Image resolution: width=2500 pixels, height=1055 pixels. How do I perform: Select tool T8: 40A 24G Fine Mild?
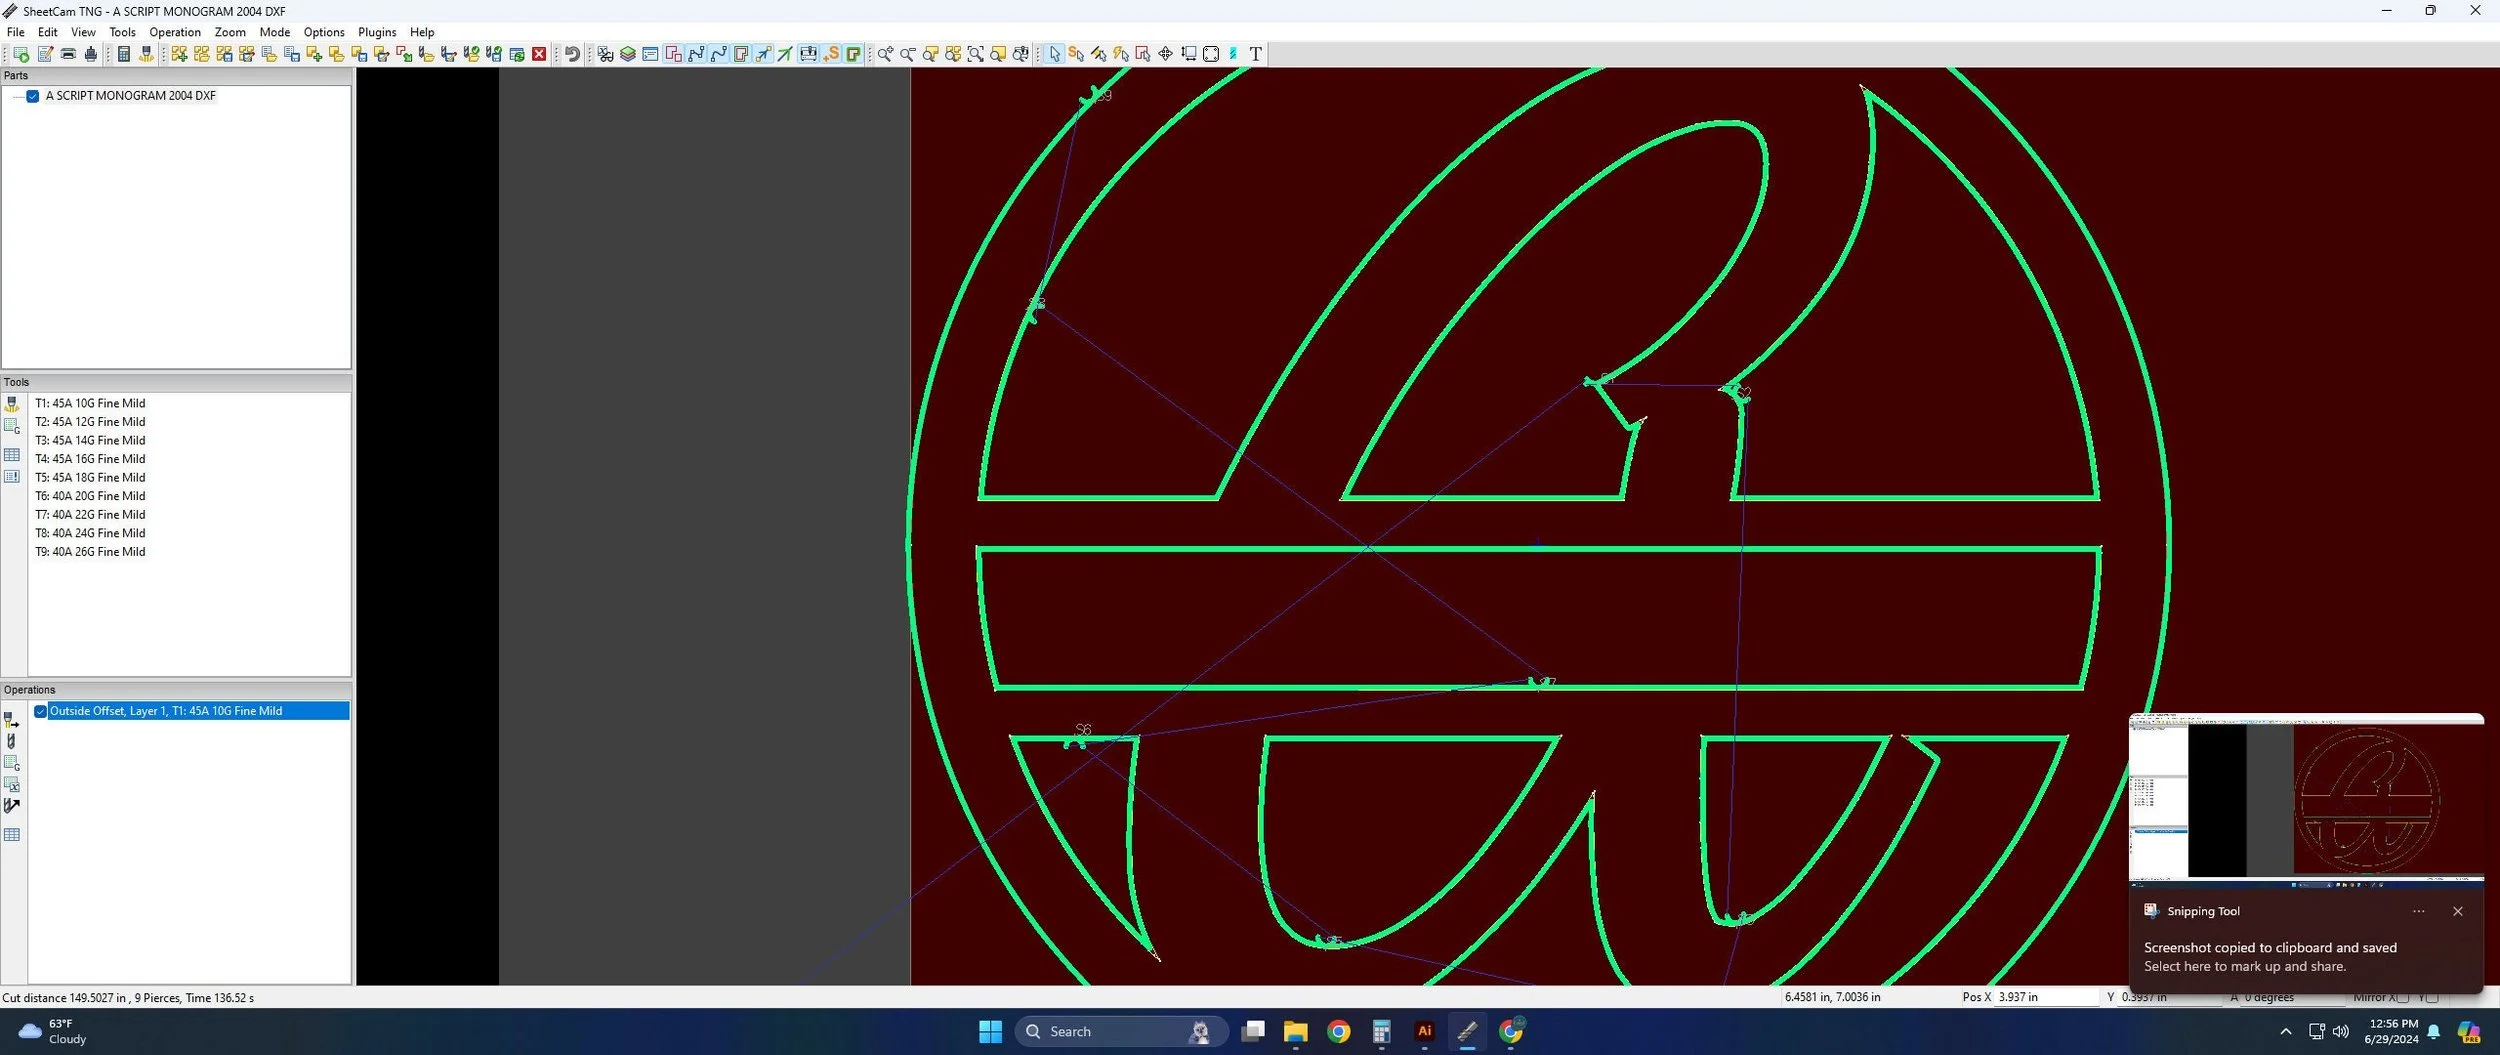coord(90,533)
